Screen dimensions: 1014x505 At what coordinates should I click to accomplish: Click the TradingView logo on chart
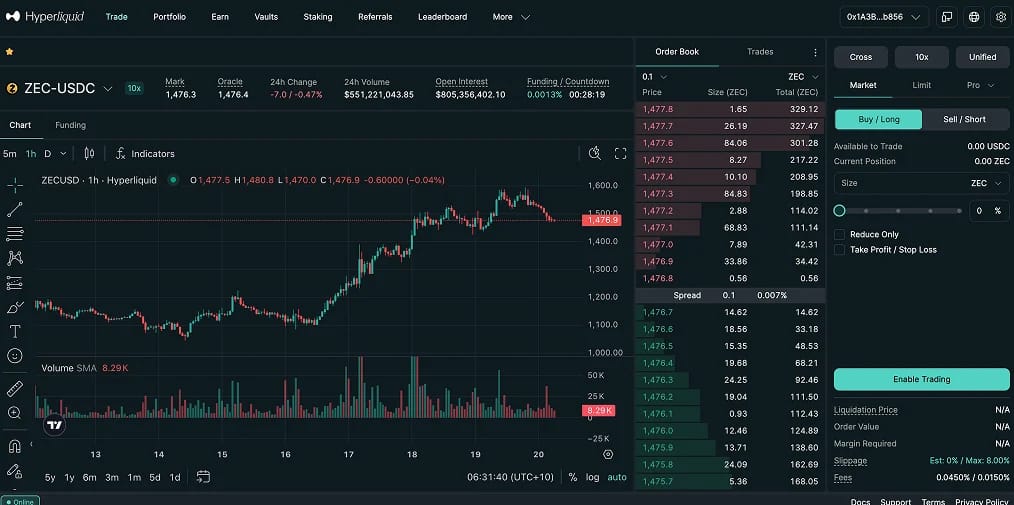tap(55, 425)
